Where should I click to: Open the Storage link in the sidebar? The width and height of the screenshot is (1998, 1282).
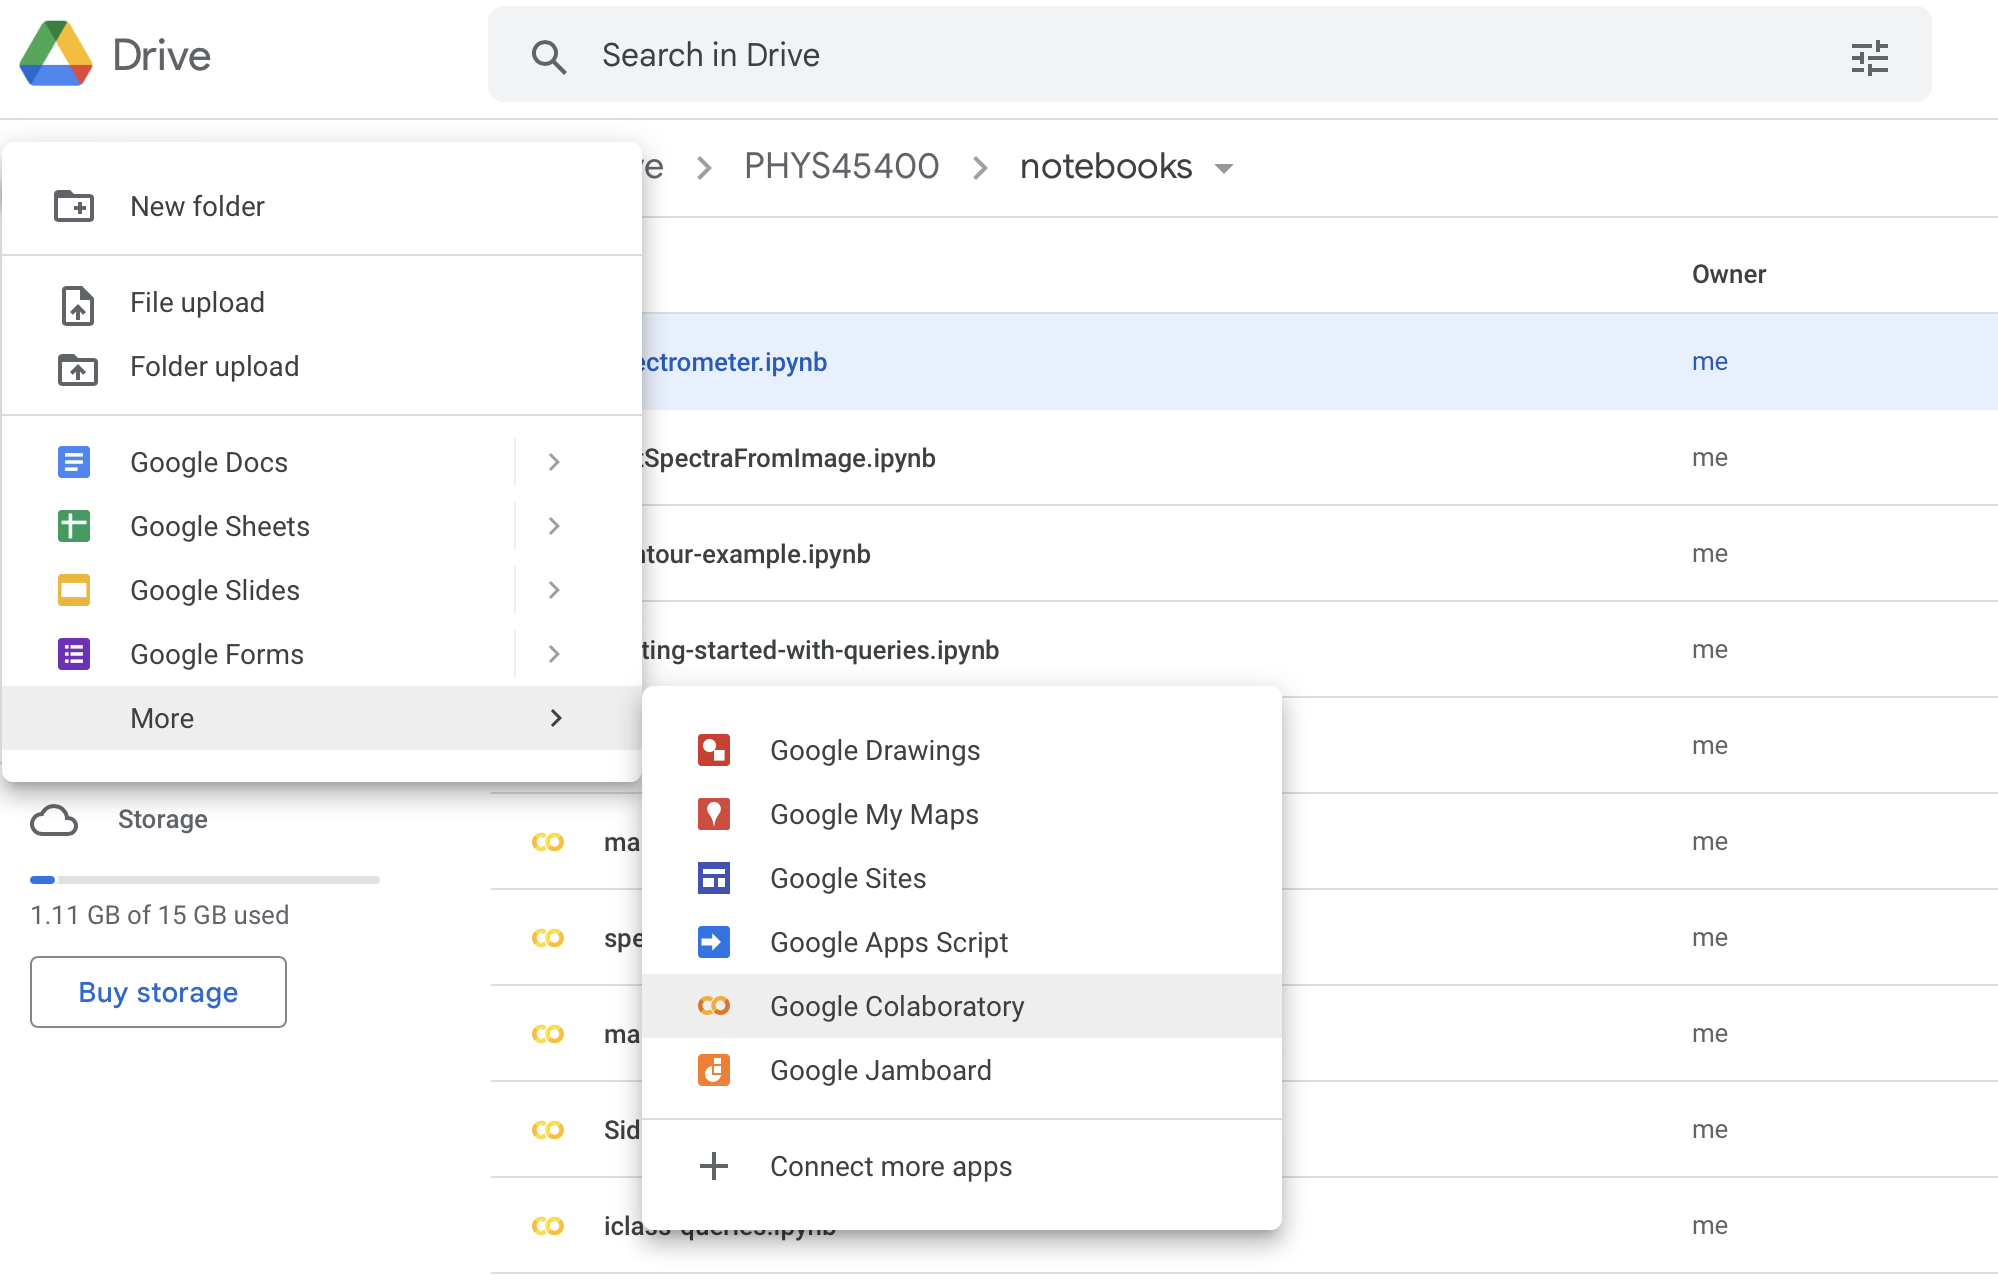click(x=163, y=819)
